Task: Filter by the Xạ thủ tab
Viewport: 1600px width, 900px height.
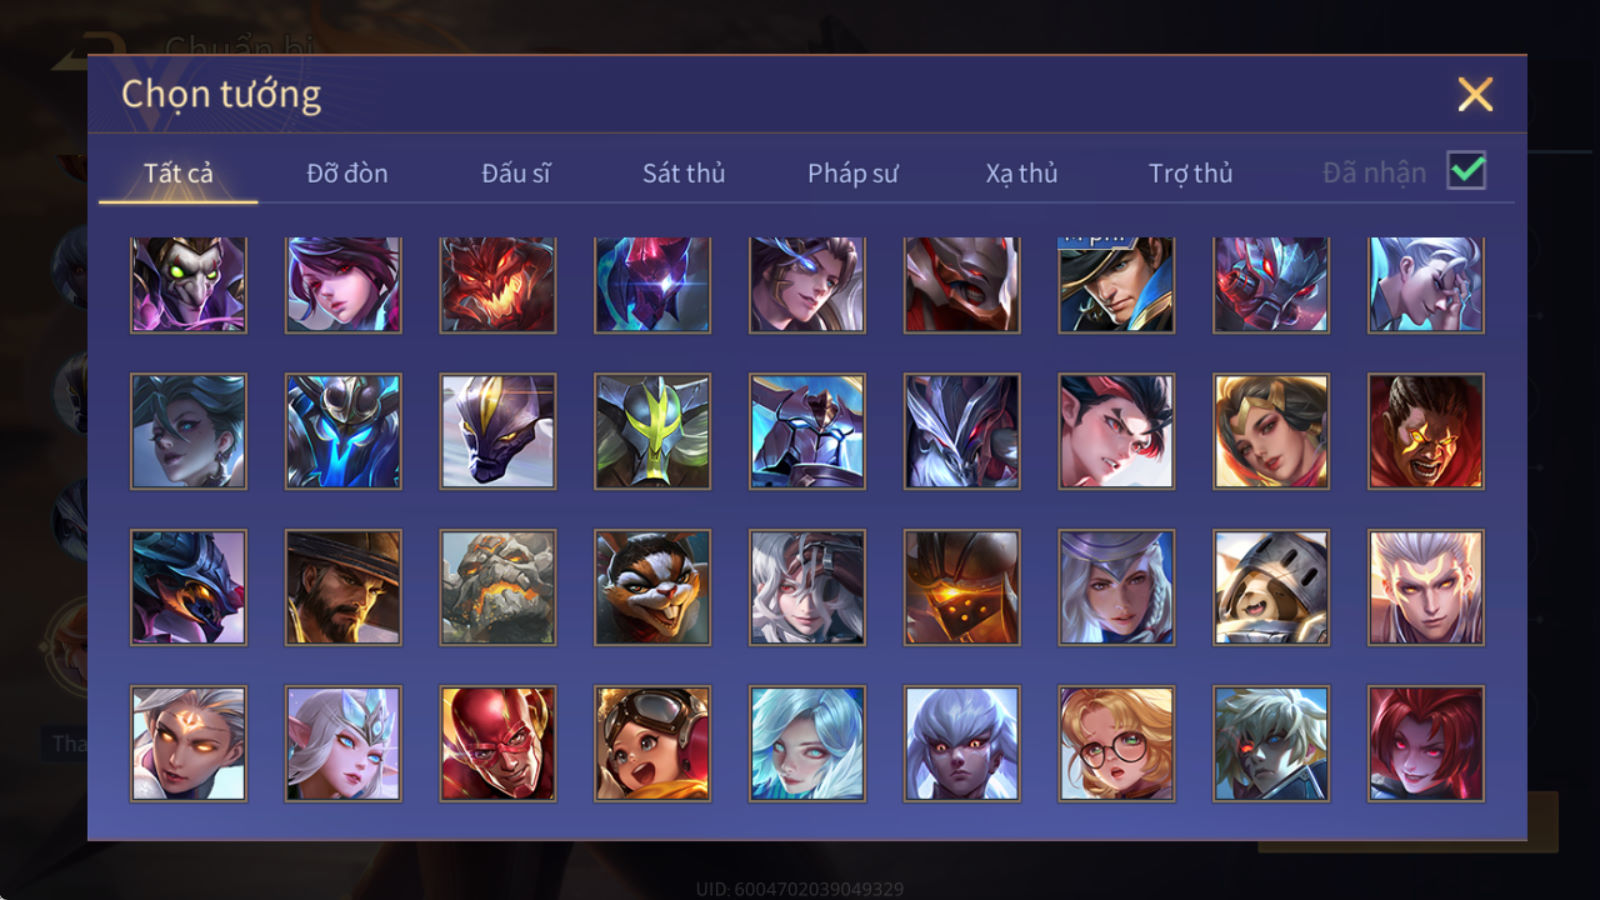Action: tap(1022, 173)
